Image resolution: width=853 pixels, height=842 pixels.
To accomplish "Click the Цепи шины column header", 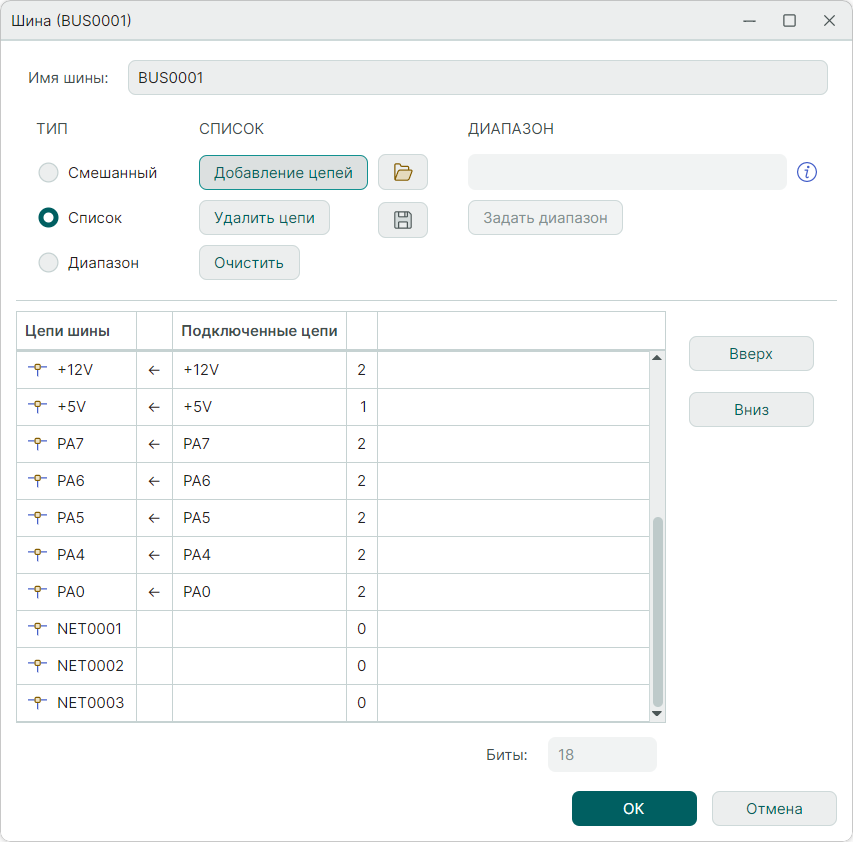I will click(x=67, y=331).
